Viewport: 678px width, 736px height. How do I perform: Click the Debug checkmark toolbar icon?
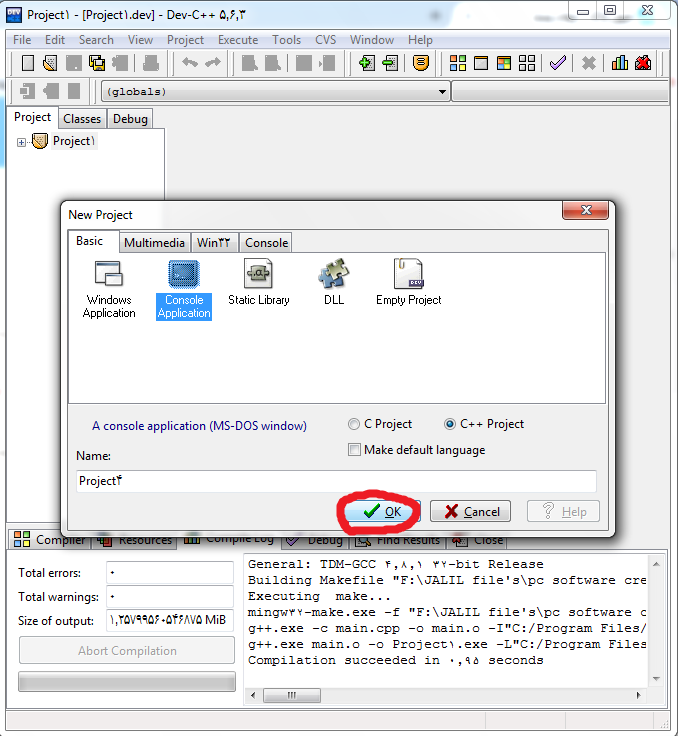[558, 62]
